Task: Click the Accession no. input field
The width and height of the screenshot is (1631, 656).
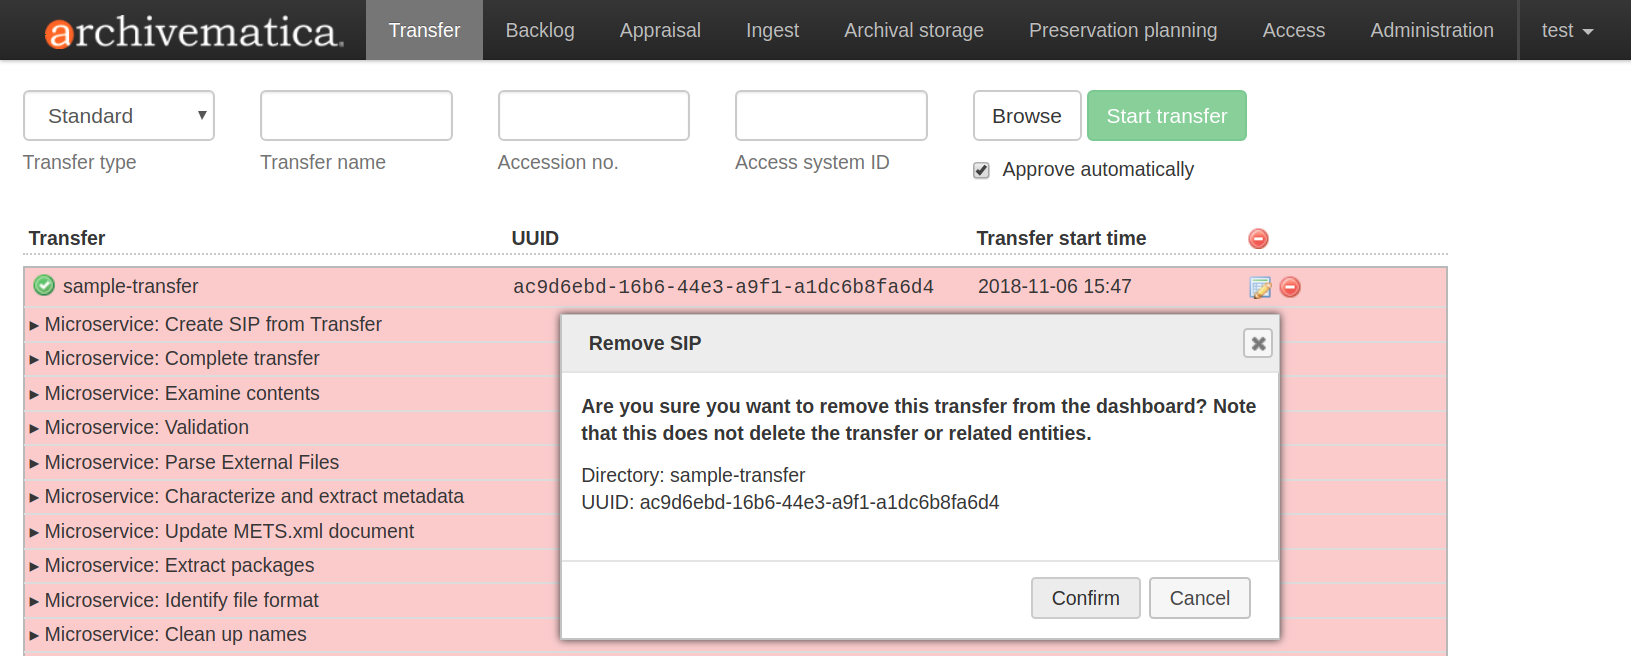Action: (x=593, y=115)
